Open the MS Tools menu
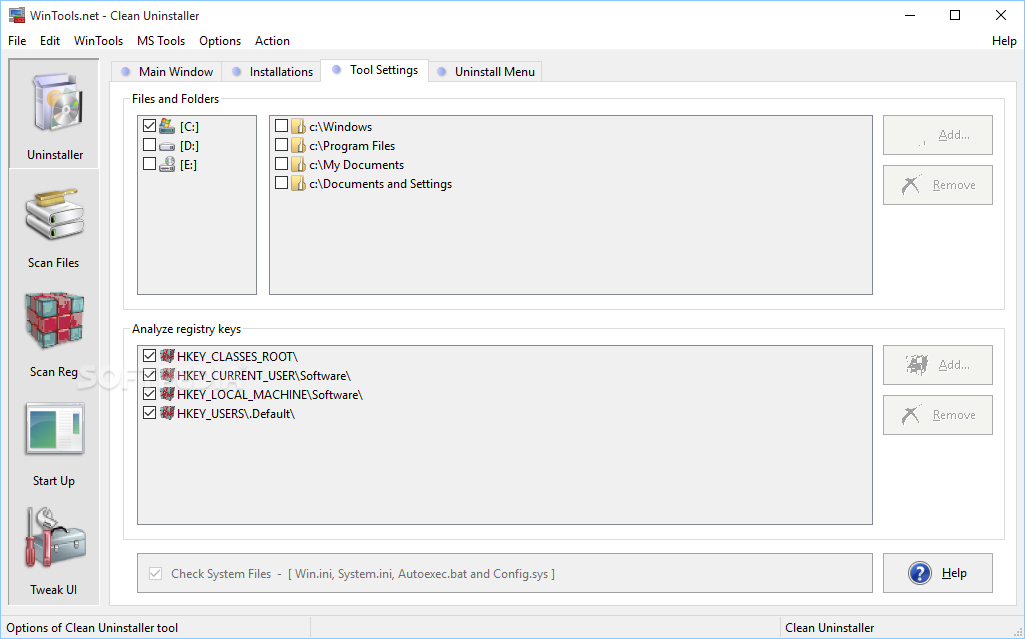1025x639 pixels. (x=161, y=41)
